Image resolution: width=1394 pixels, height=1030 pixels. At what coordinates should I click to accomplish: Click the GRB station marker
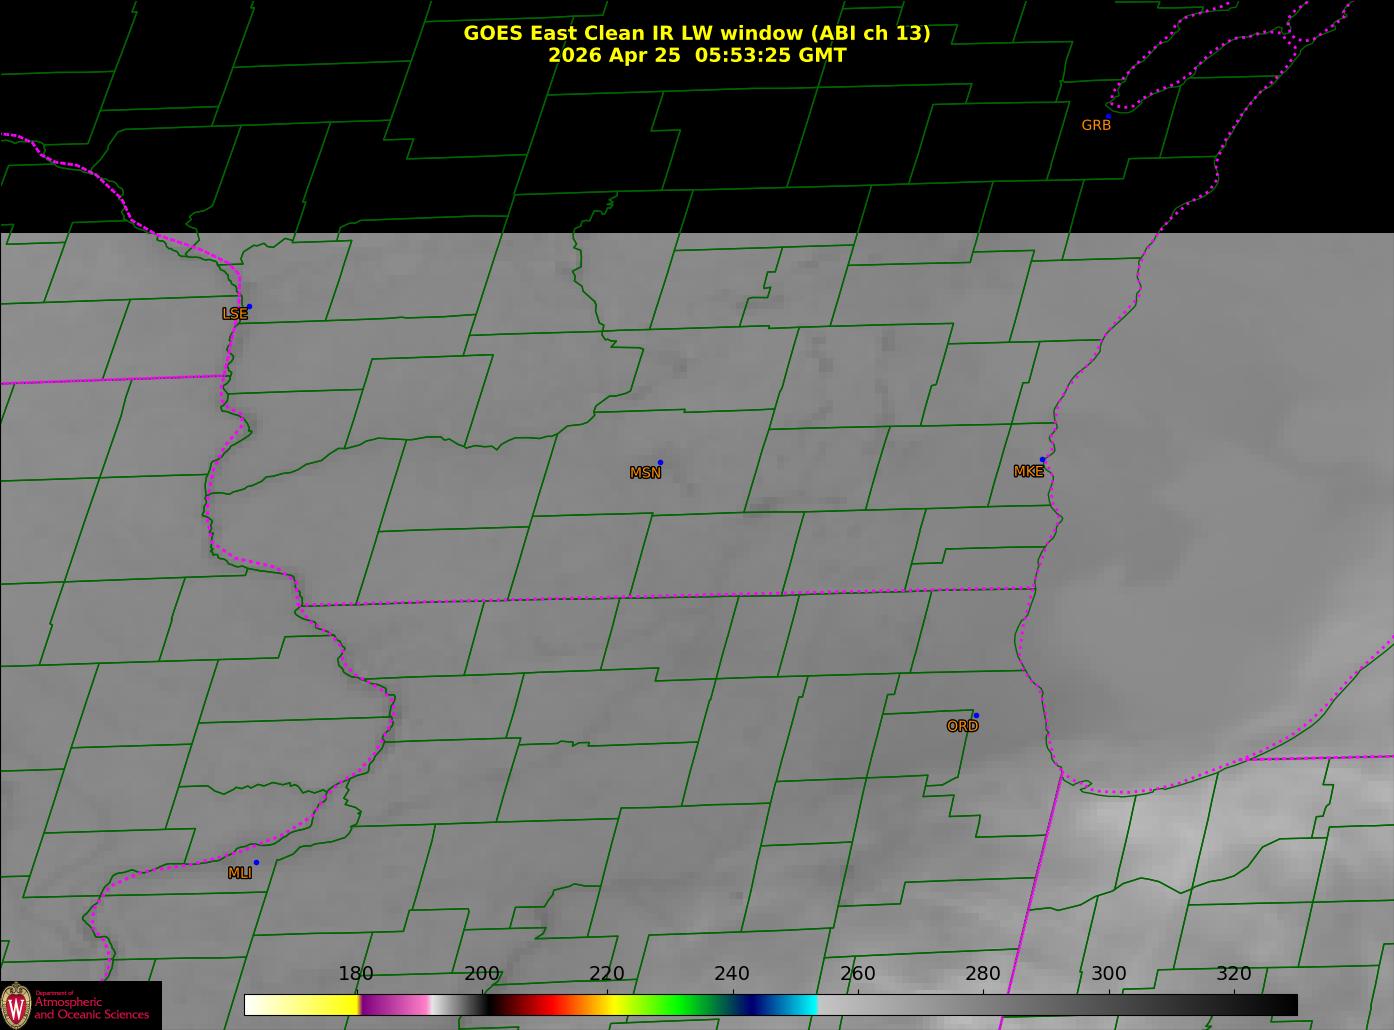point(1108,117)
